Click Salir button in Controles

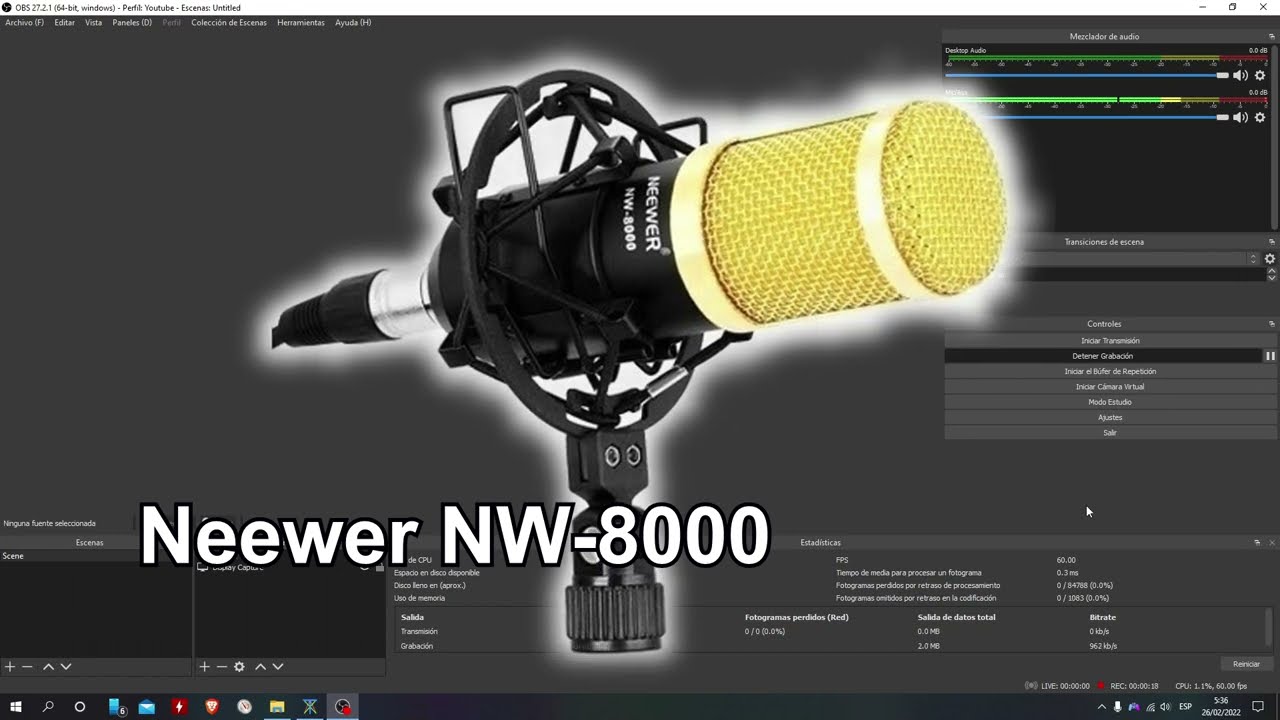point(1110,433)
